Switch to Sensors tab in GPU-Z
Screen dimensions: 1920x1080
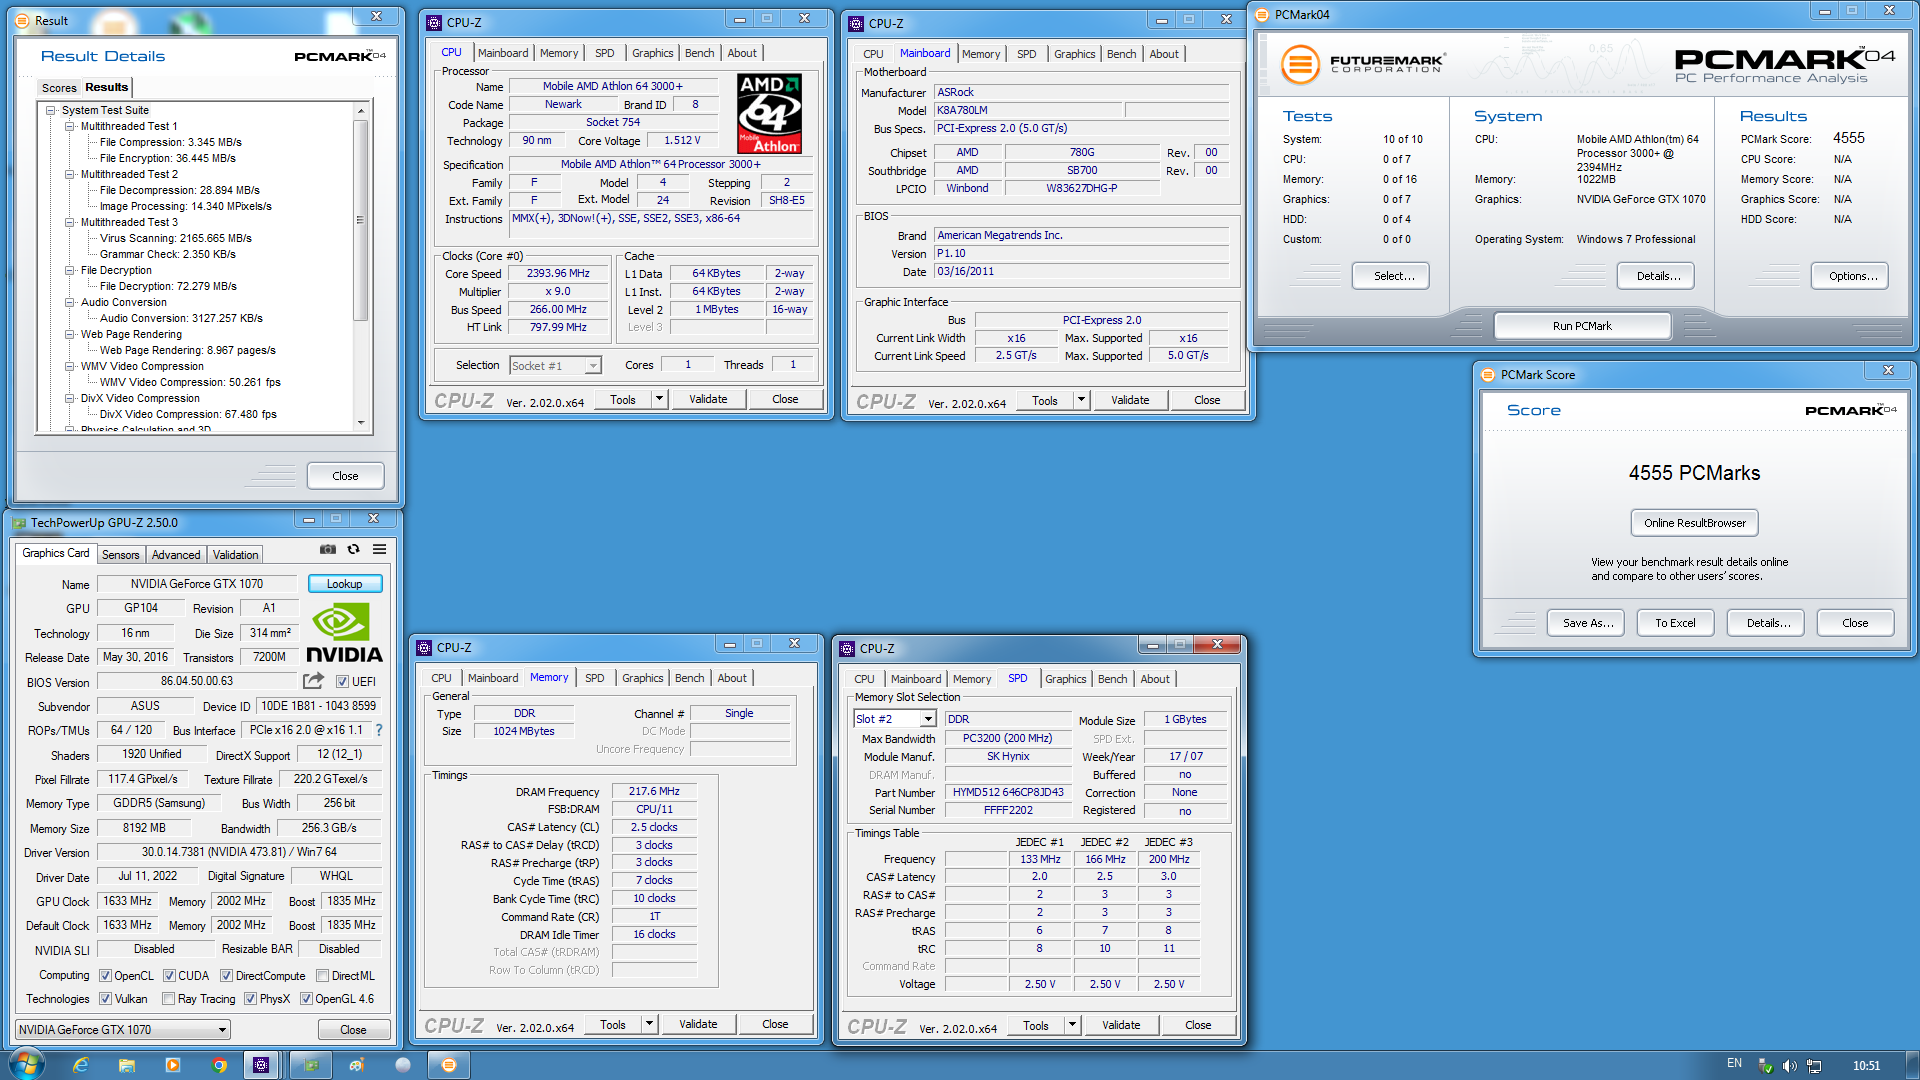pyautogui.click(x=120, y=555)
